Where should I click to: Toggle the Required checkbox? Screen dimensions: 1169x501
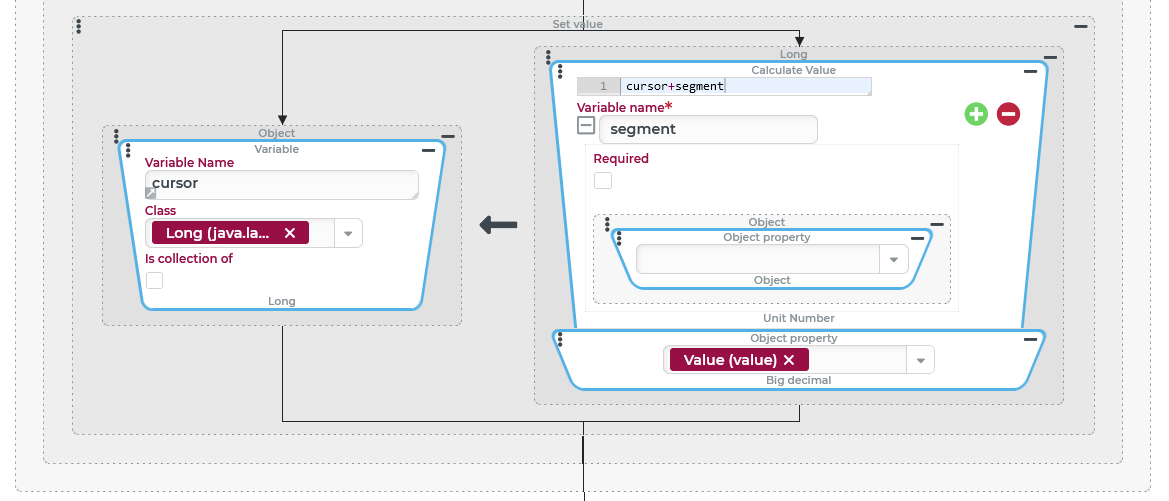[x=602, y=180]
